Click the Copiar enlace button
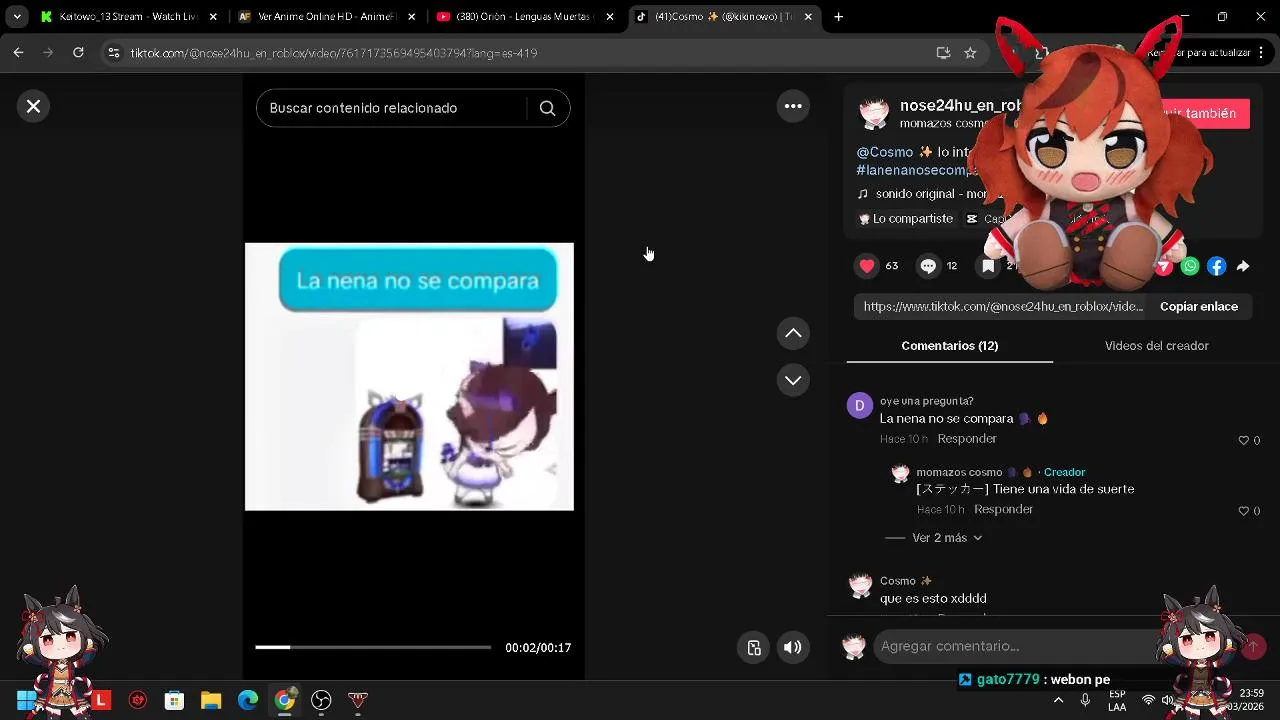 tap(1198, 307)
